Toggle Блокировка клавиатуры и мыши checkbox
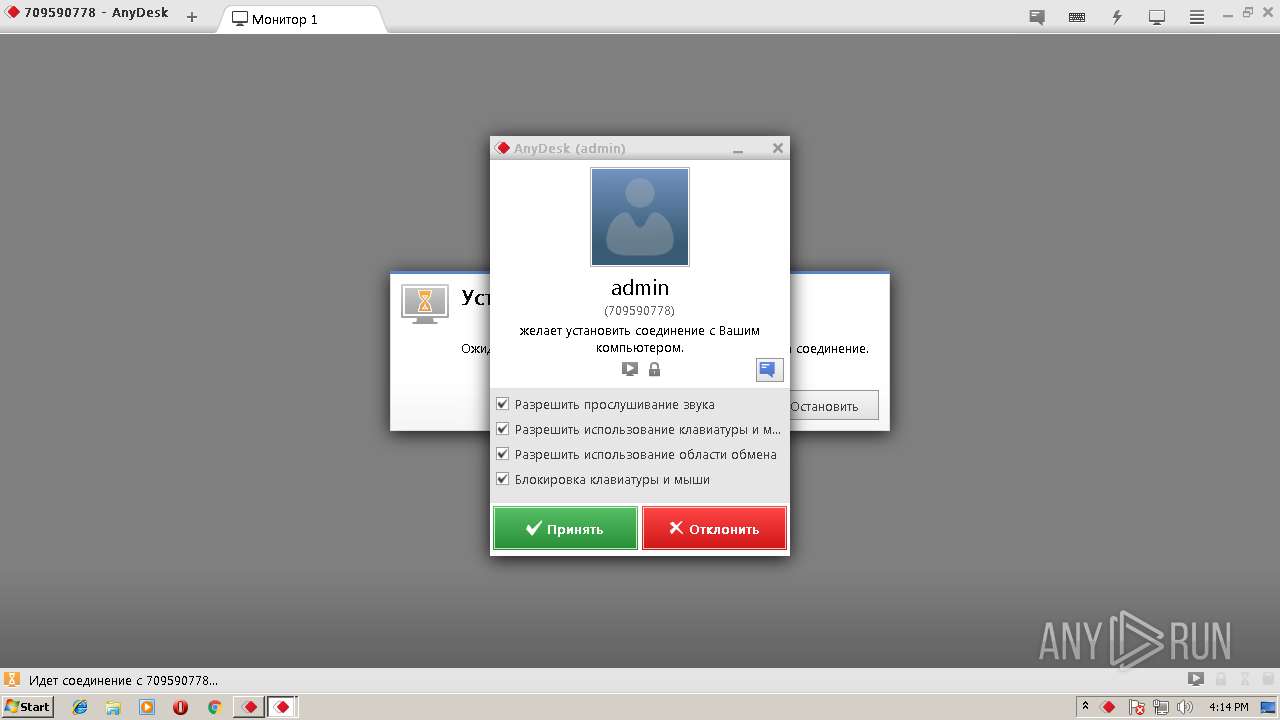The image size is (1280, 720). coord(503,479)
